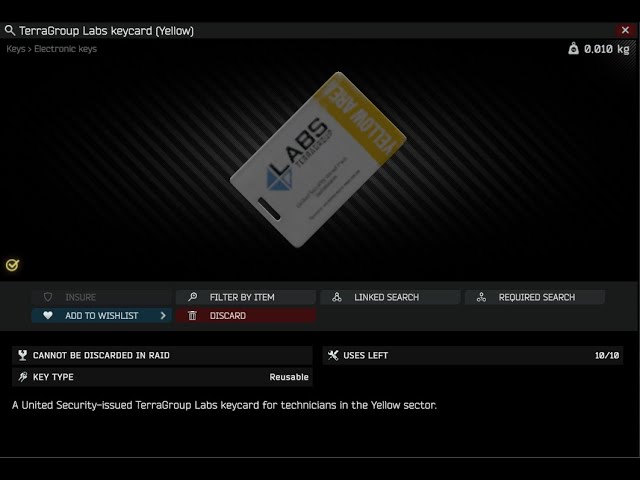Screen dimensions: 640x480
Task: Click the Filter by Item magnifier icon
Action: coord(193,297)
